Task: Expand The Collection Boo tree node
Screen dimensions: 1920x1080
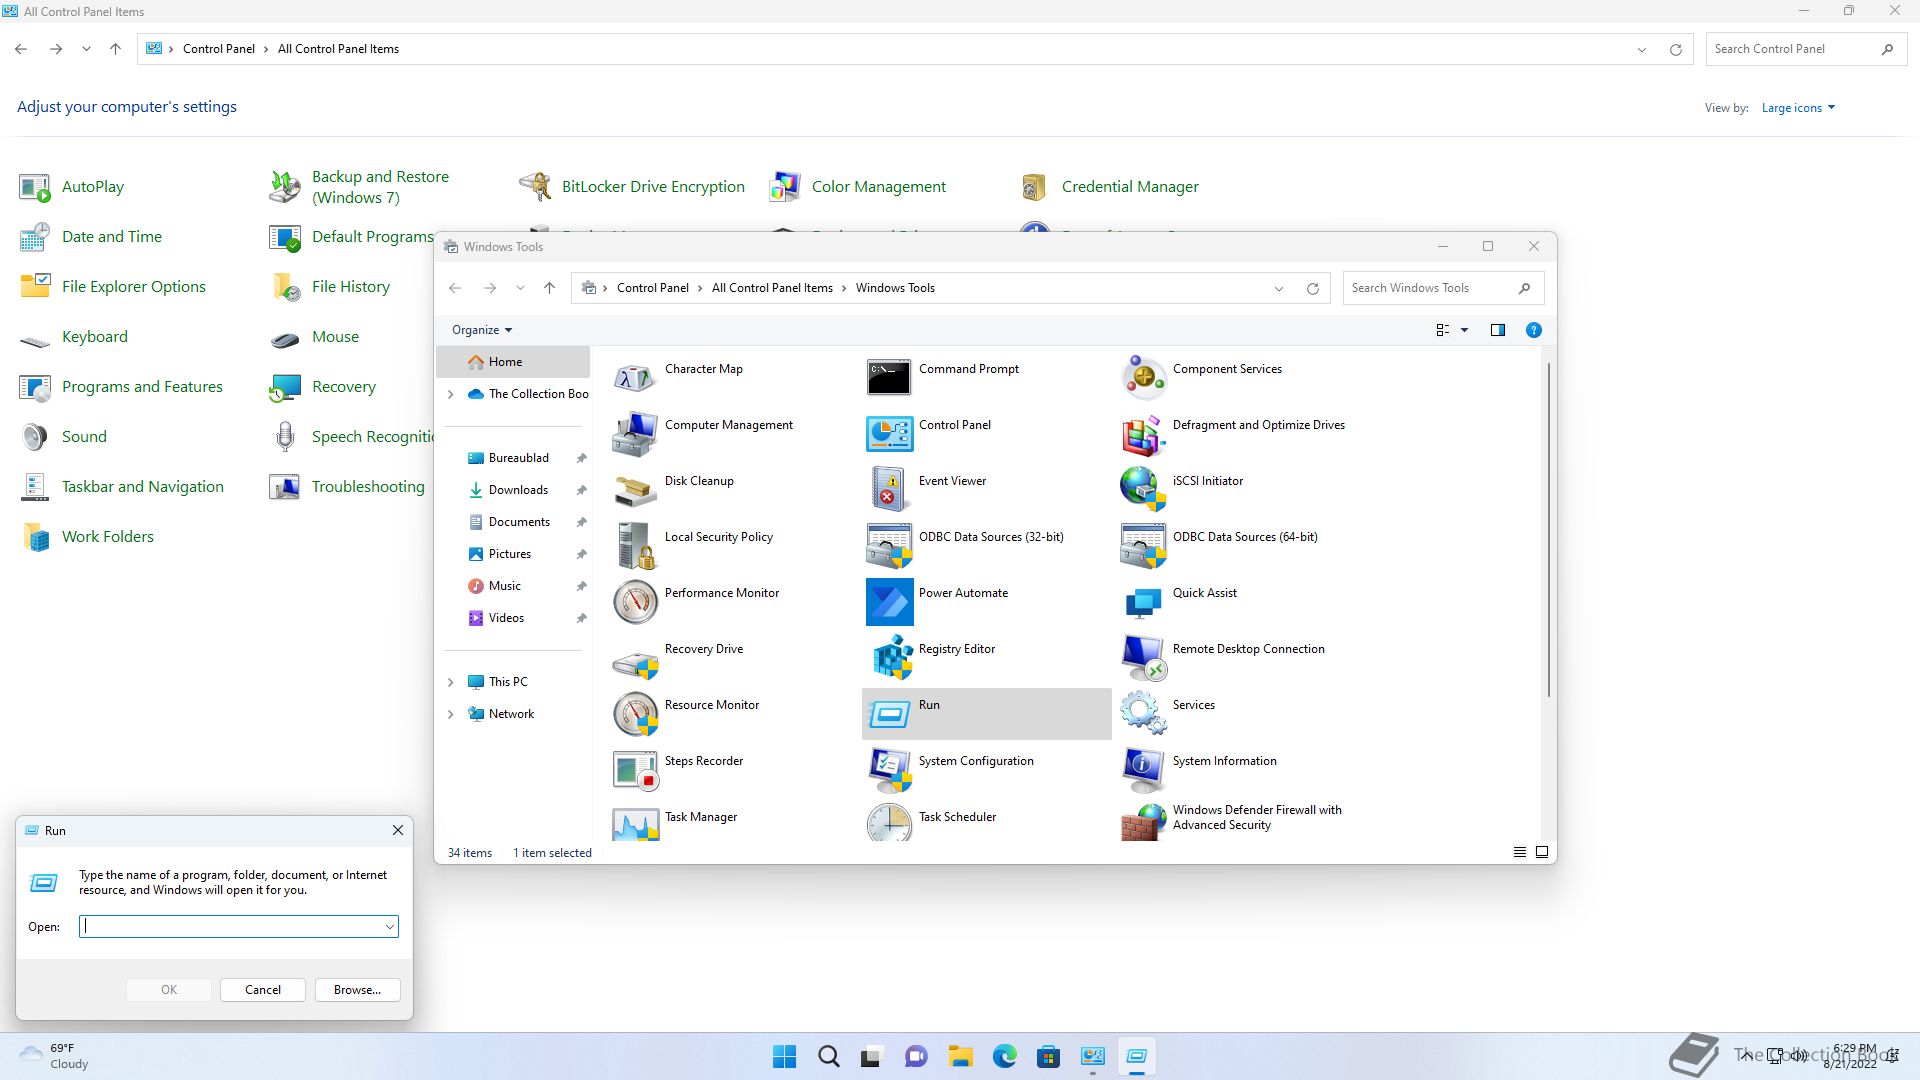Action: (450, 394)
